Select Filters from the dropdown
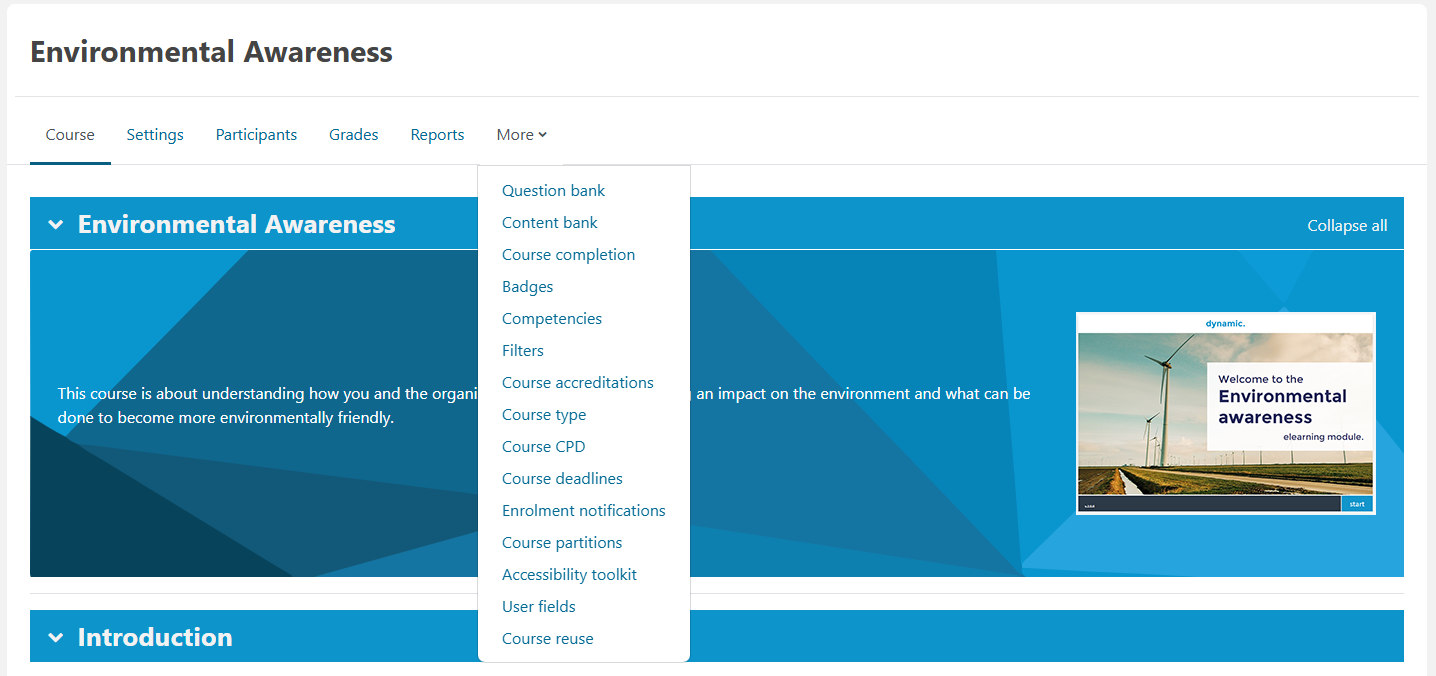Image resolution: width=1436 pixels, height=676 pixels. pyautogui.click(x=523, y=351)
